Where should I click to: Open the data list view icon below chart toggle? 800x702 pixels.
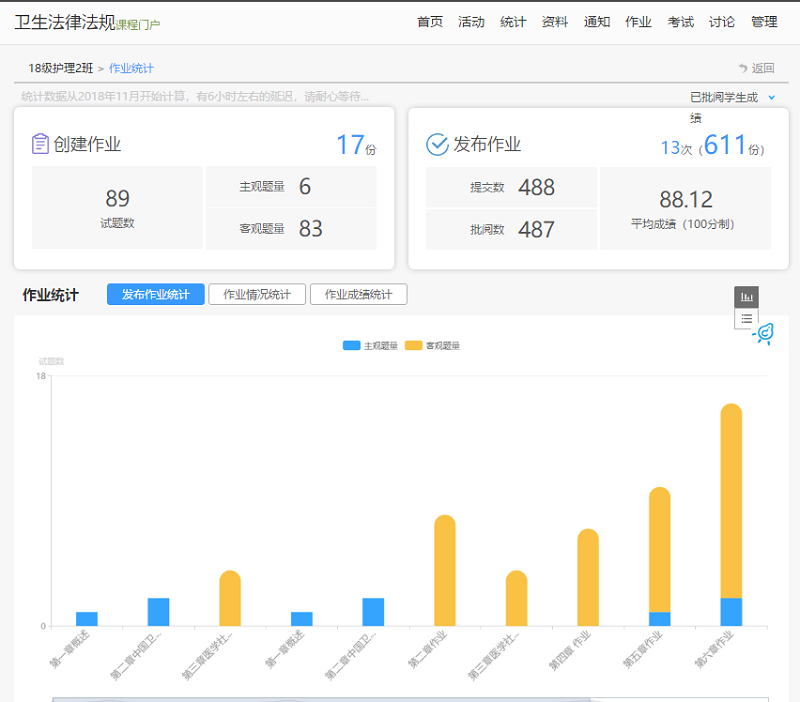click(x=747, y=318)
